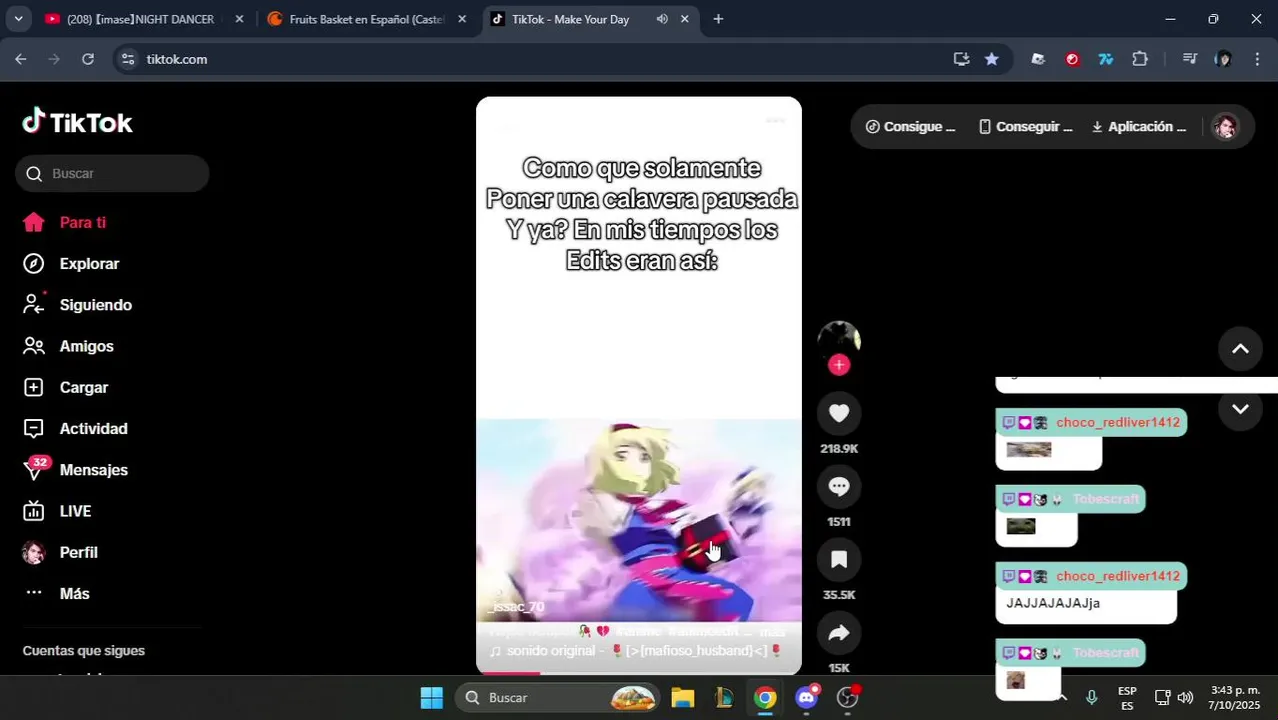
Task: Mute the TikTok tab audio icon
Action: (662, 19)
